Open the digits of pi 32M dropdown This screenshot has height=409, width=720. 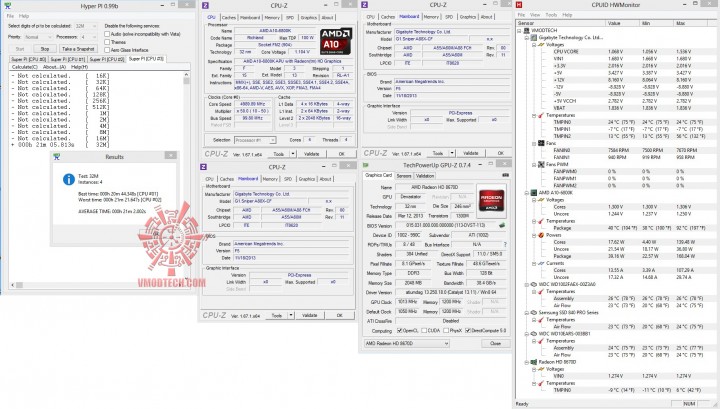pyautogui.click(x=86, y=26)
